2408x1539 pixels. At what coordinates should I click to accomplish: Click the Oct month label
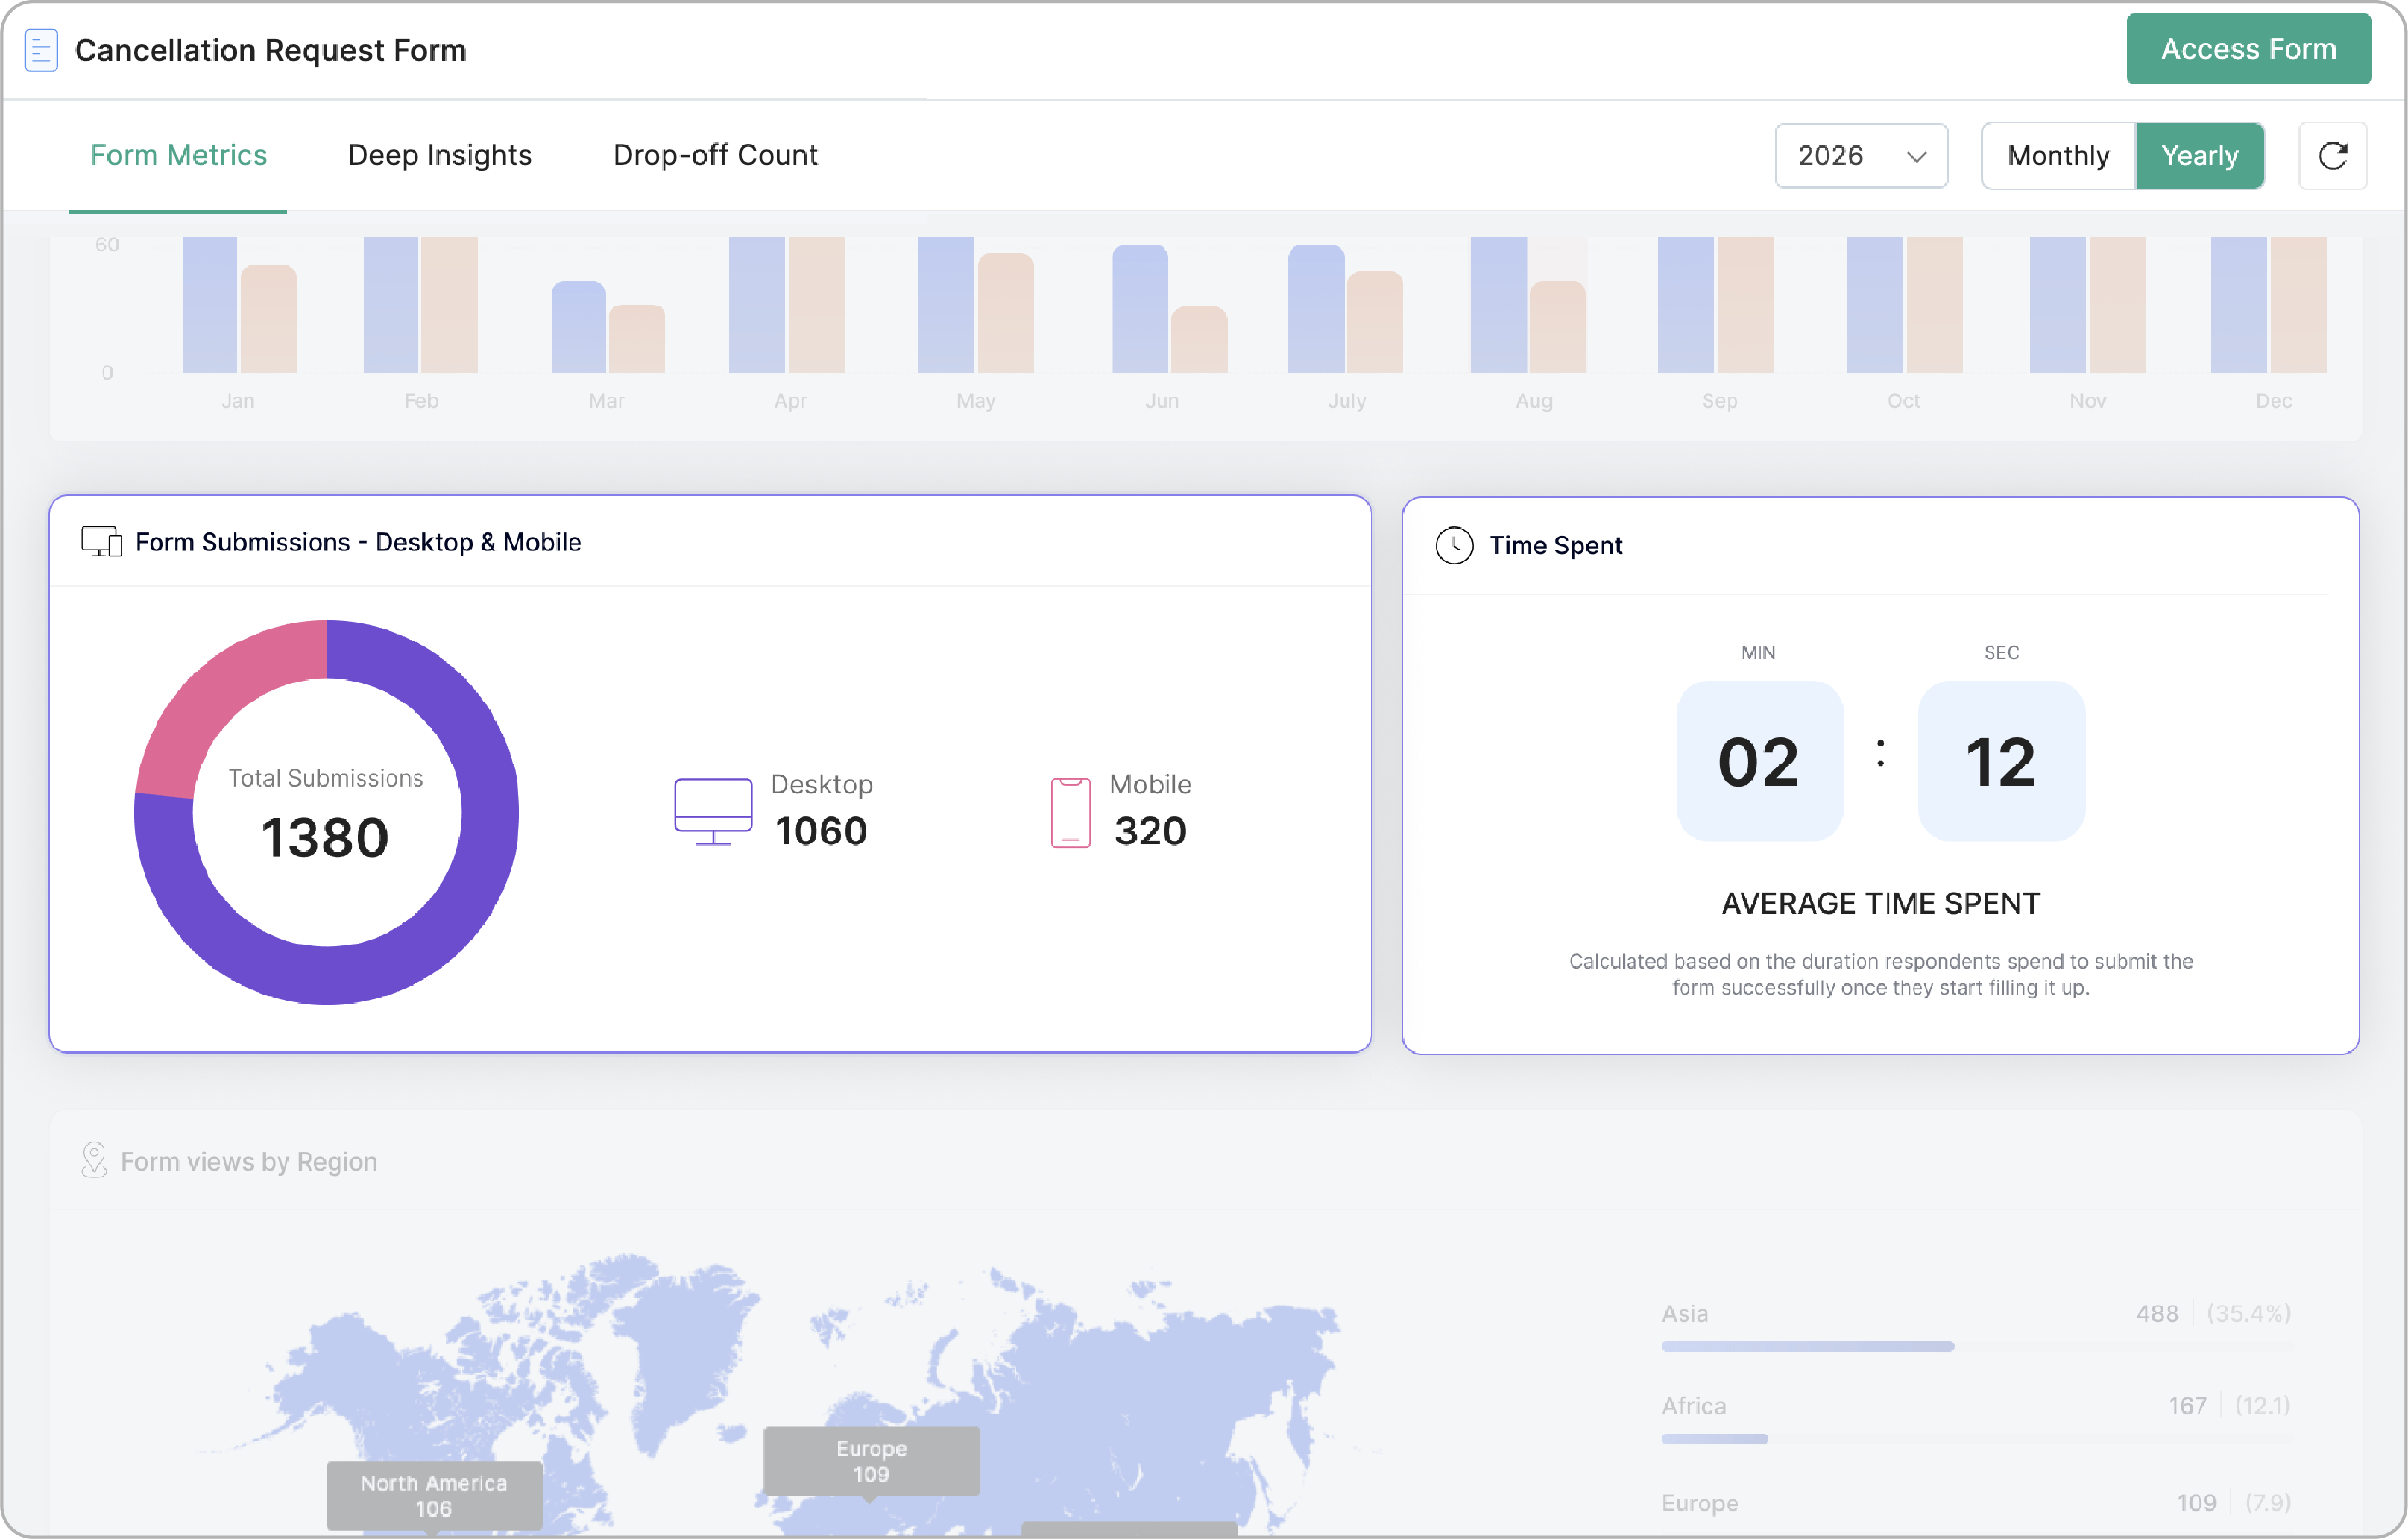[x=1903, y=400]
